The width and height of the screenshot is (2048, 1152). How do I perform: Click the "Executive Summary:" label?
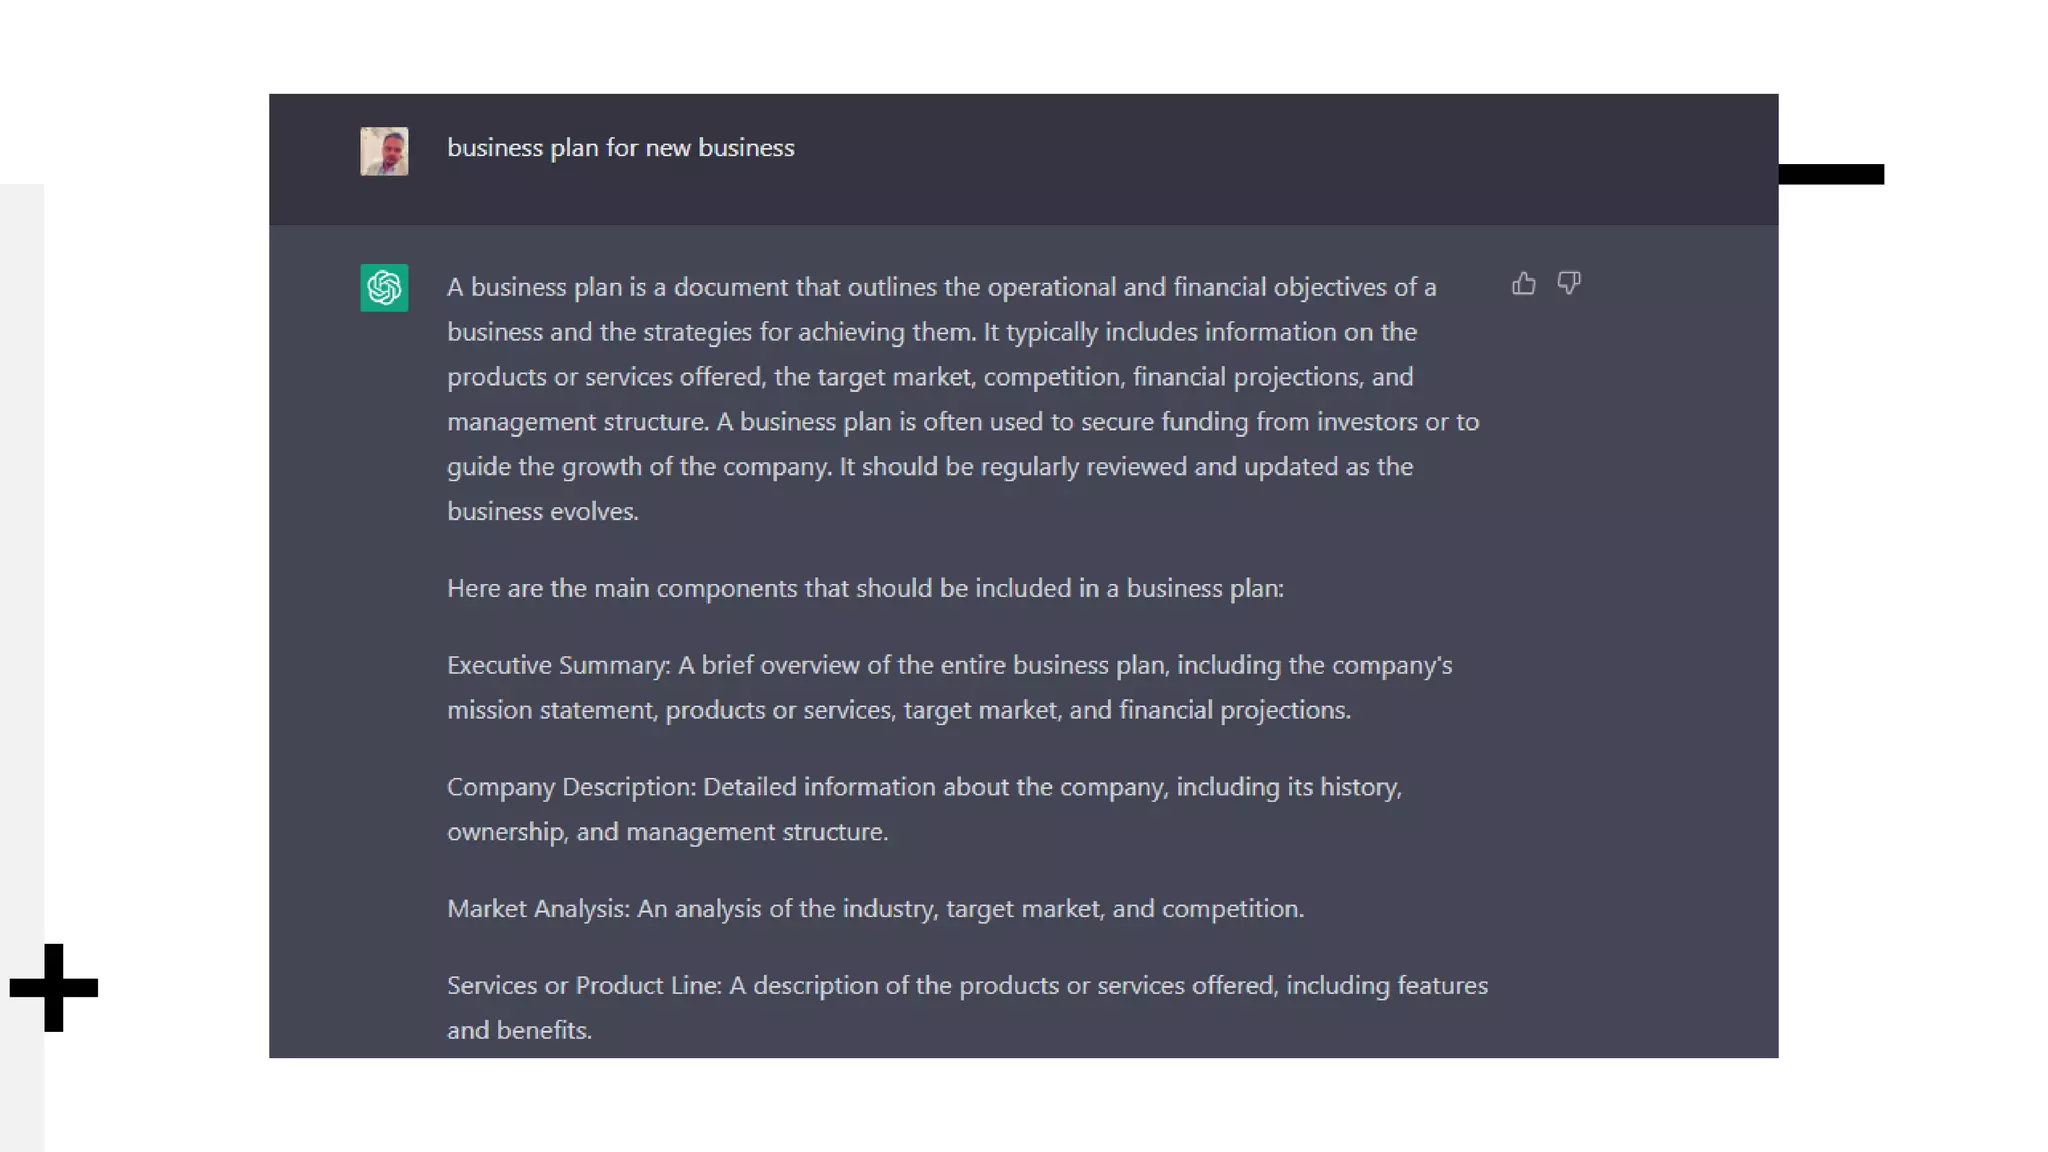[558, 665]
